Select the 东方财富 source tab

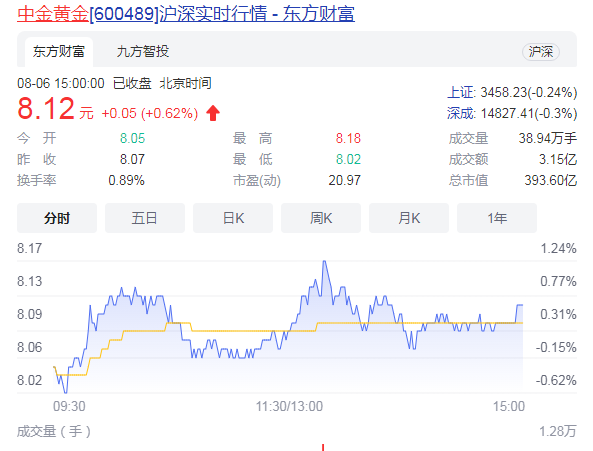pos(59,52)
